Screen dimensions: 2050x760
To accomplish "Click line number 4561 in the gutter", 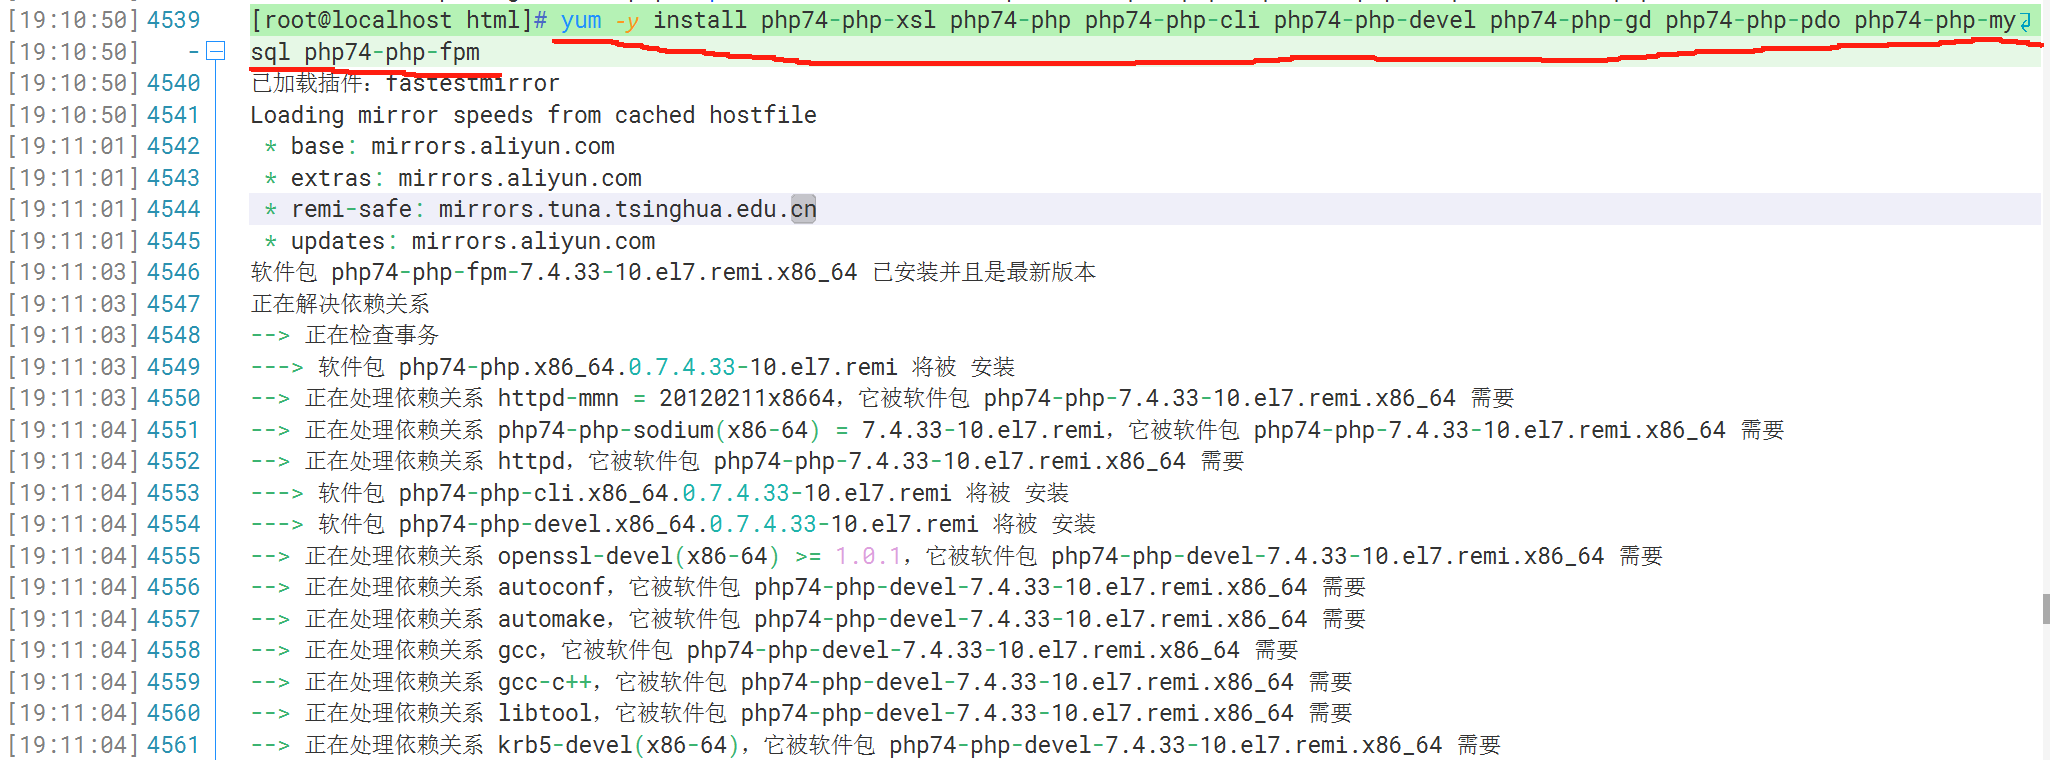I will (x=174, y=745).
